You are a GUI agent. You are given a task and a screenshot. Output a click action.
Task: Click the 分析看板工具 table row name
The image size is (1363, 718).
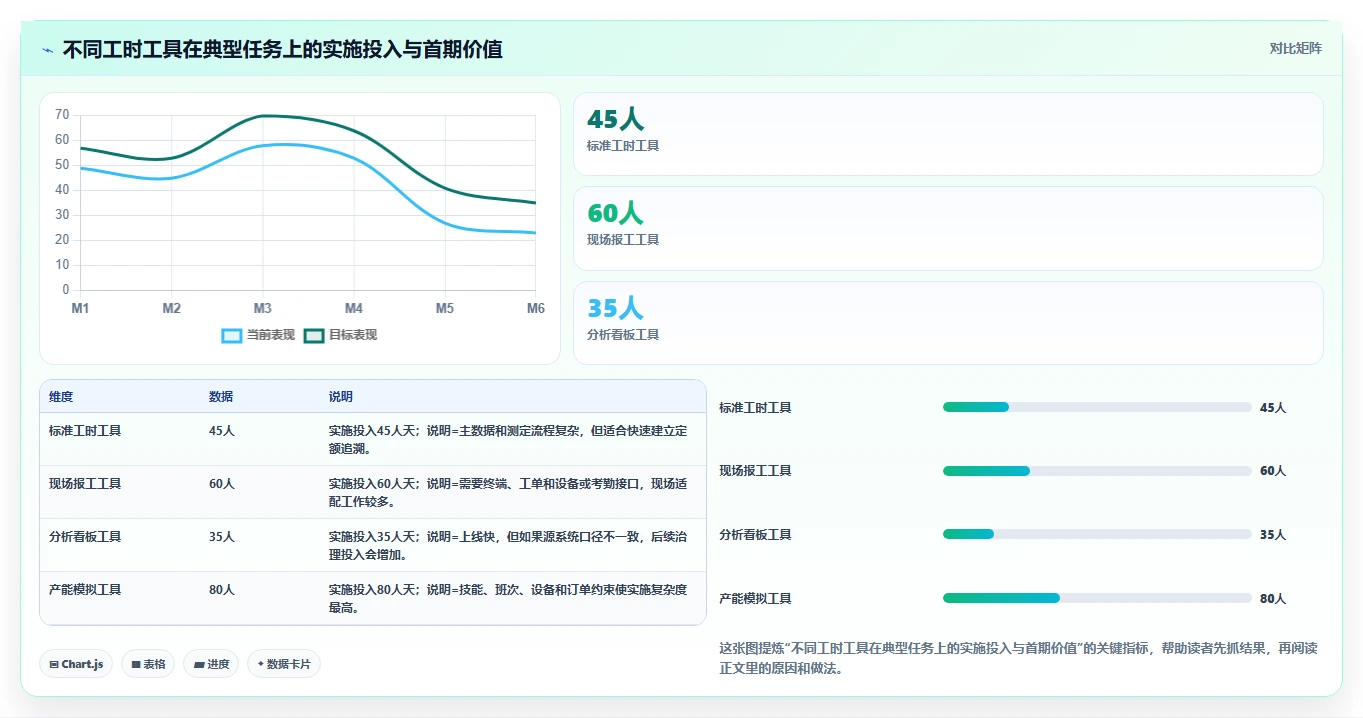tap(85, 537)
